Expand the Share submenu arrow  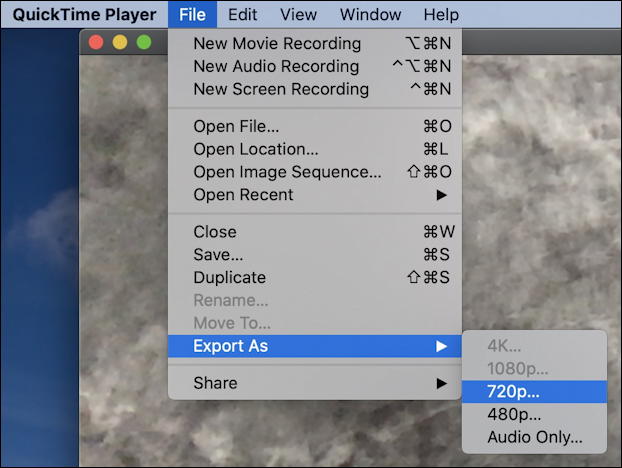441,383
